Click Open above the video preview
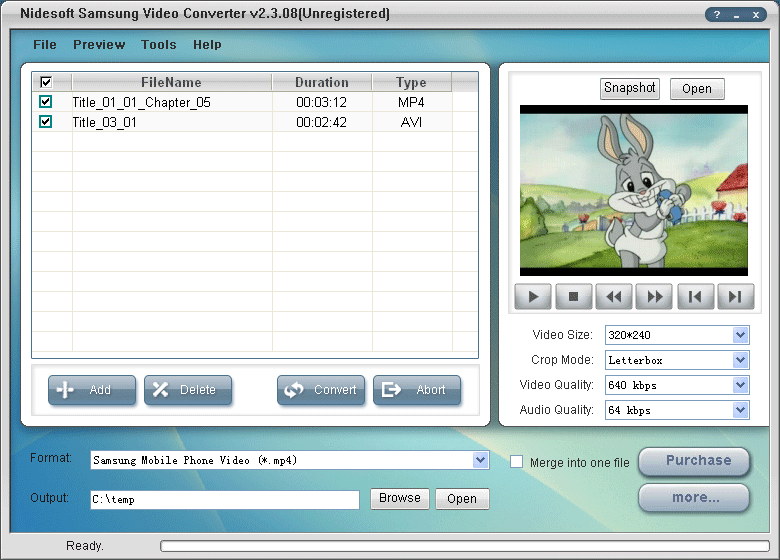 (697, 89)
